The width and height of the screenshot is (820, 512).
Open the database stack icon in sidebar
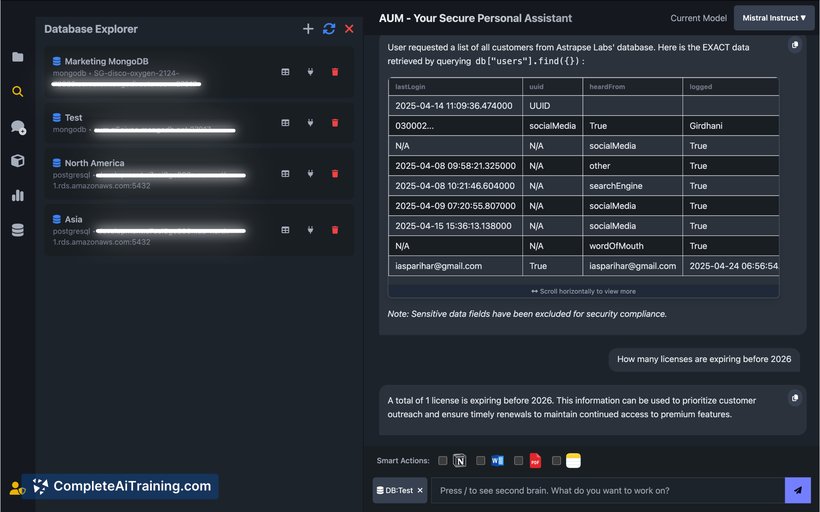[18, 230]
